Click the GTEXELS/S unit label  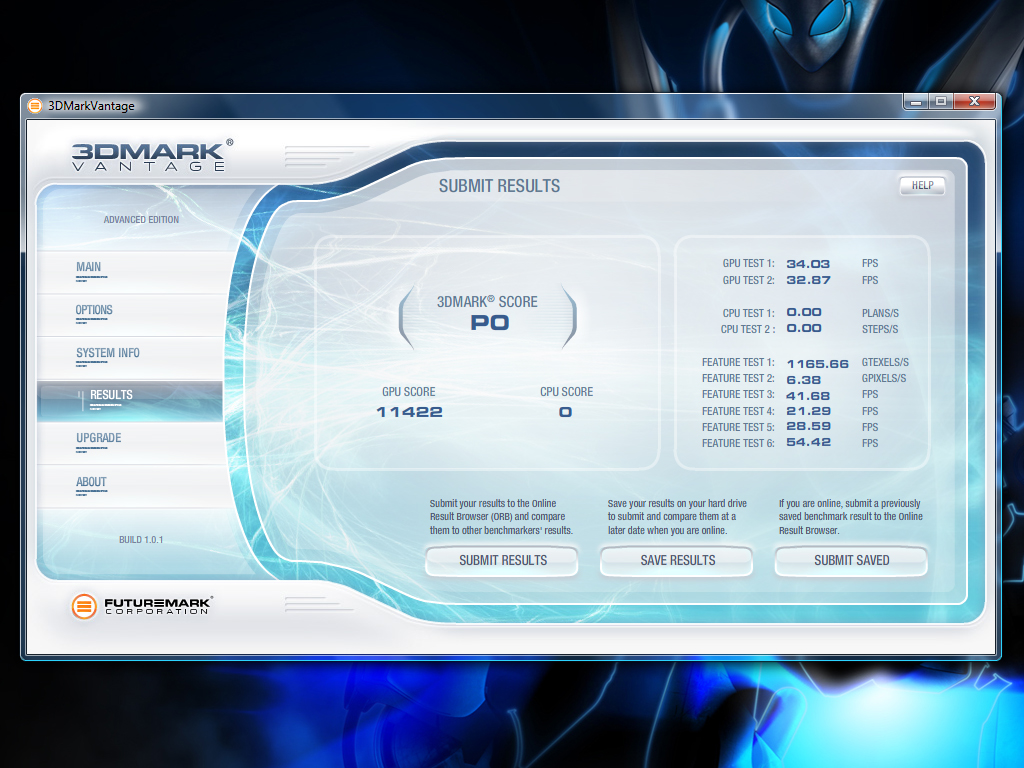(x=885, y=362)
